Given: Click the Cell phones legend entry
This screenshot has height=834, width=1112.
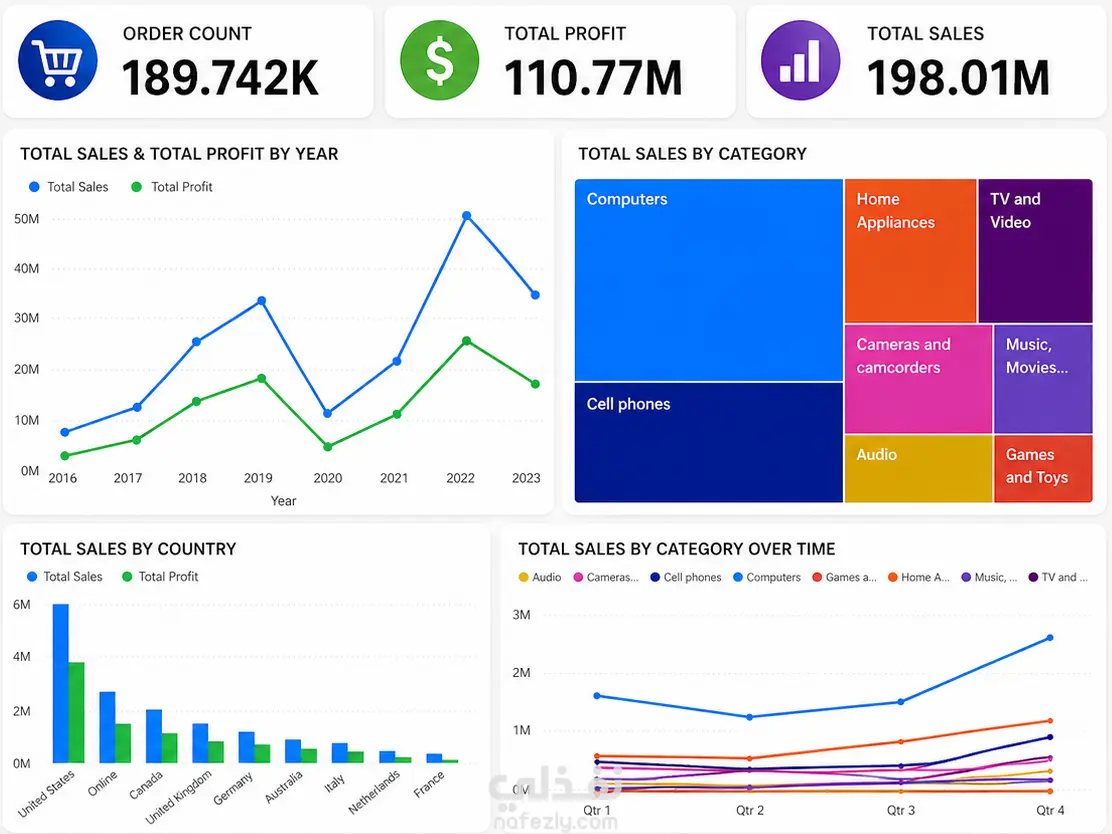Looking at the screenshot, I should (686, 577).
